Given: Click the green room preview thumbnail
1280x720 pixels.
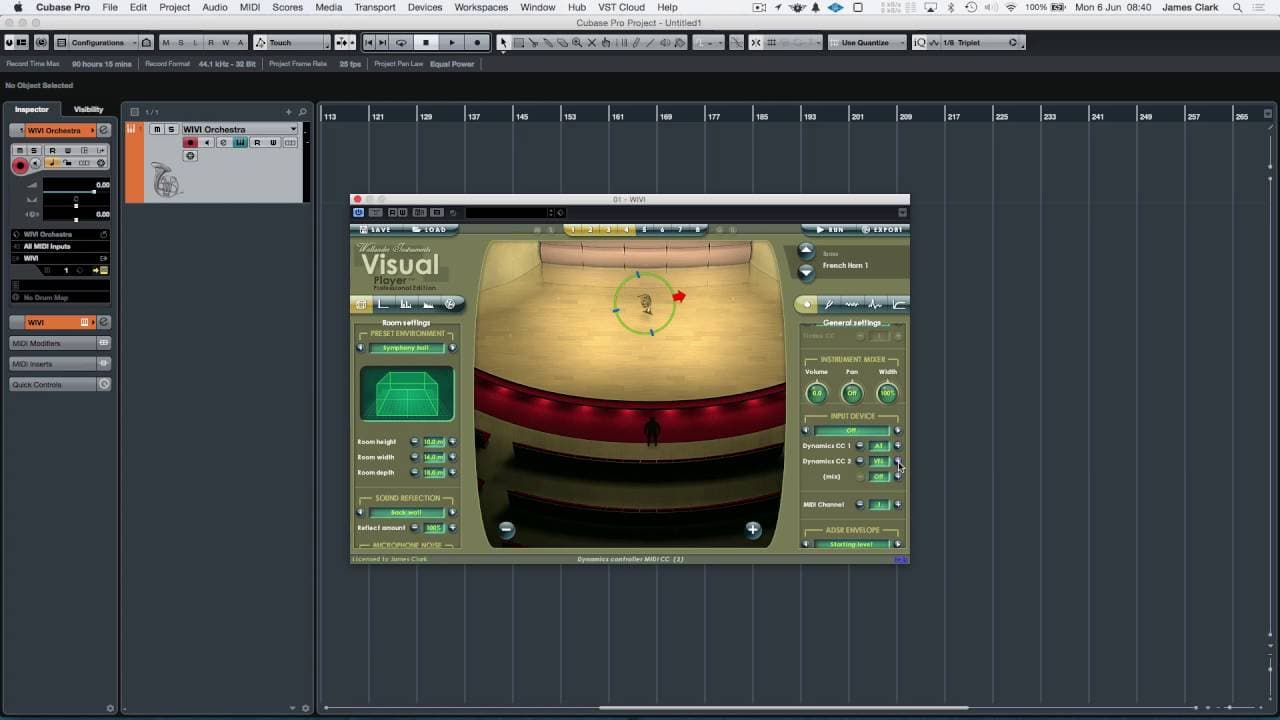Looking at the screenshot, I should click(x=407, y=393).
